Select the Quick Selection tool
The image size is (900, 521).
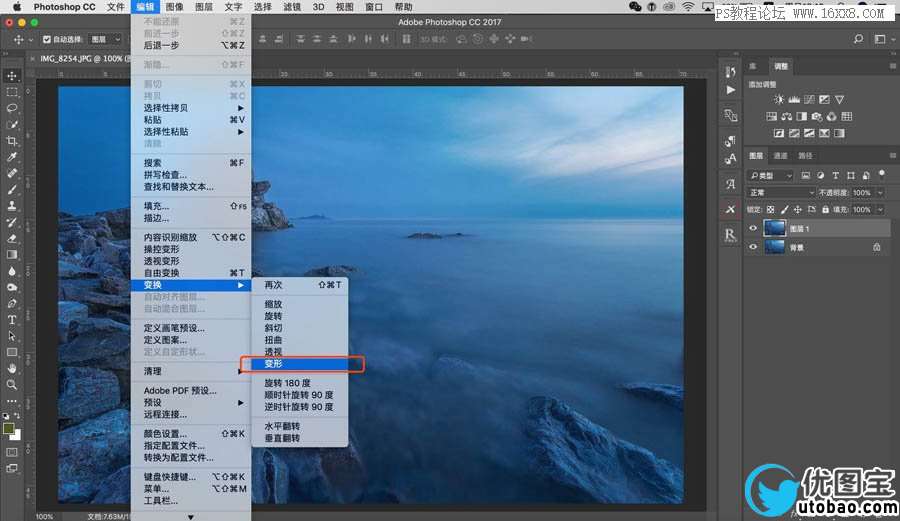(11, 125)
